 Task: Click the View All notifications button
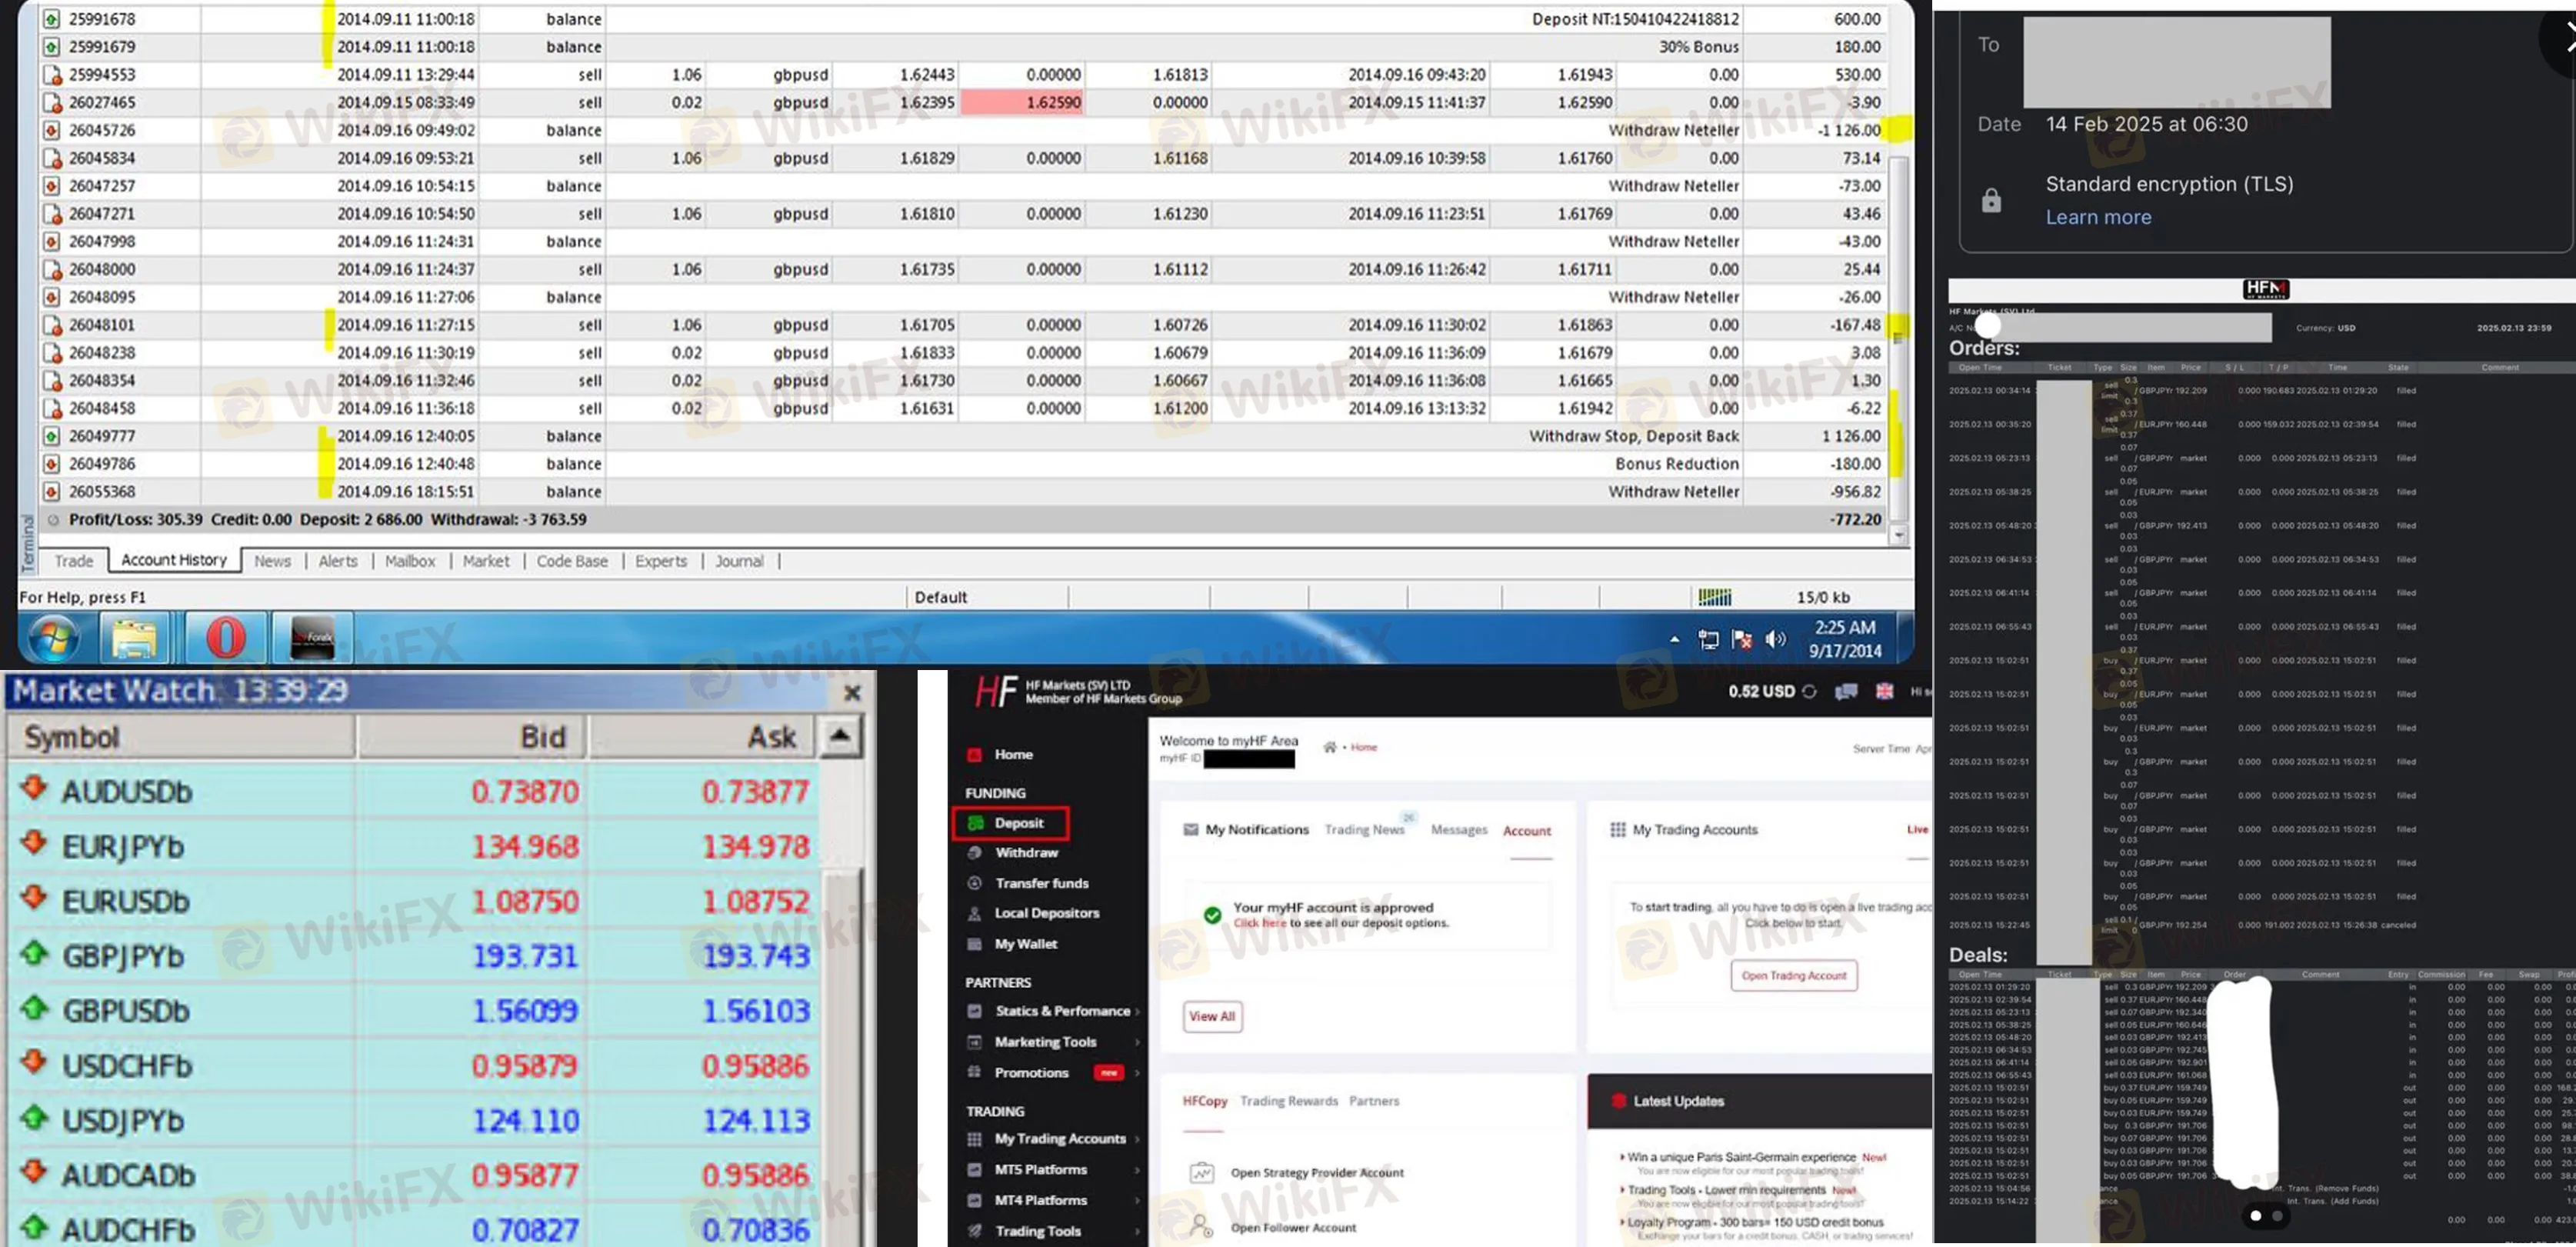pyautogui.click(x=1212, y=1016)
